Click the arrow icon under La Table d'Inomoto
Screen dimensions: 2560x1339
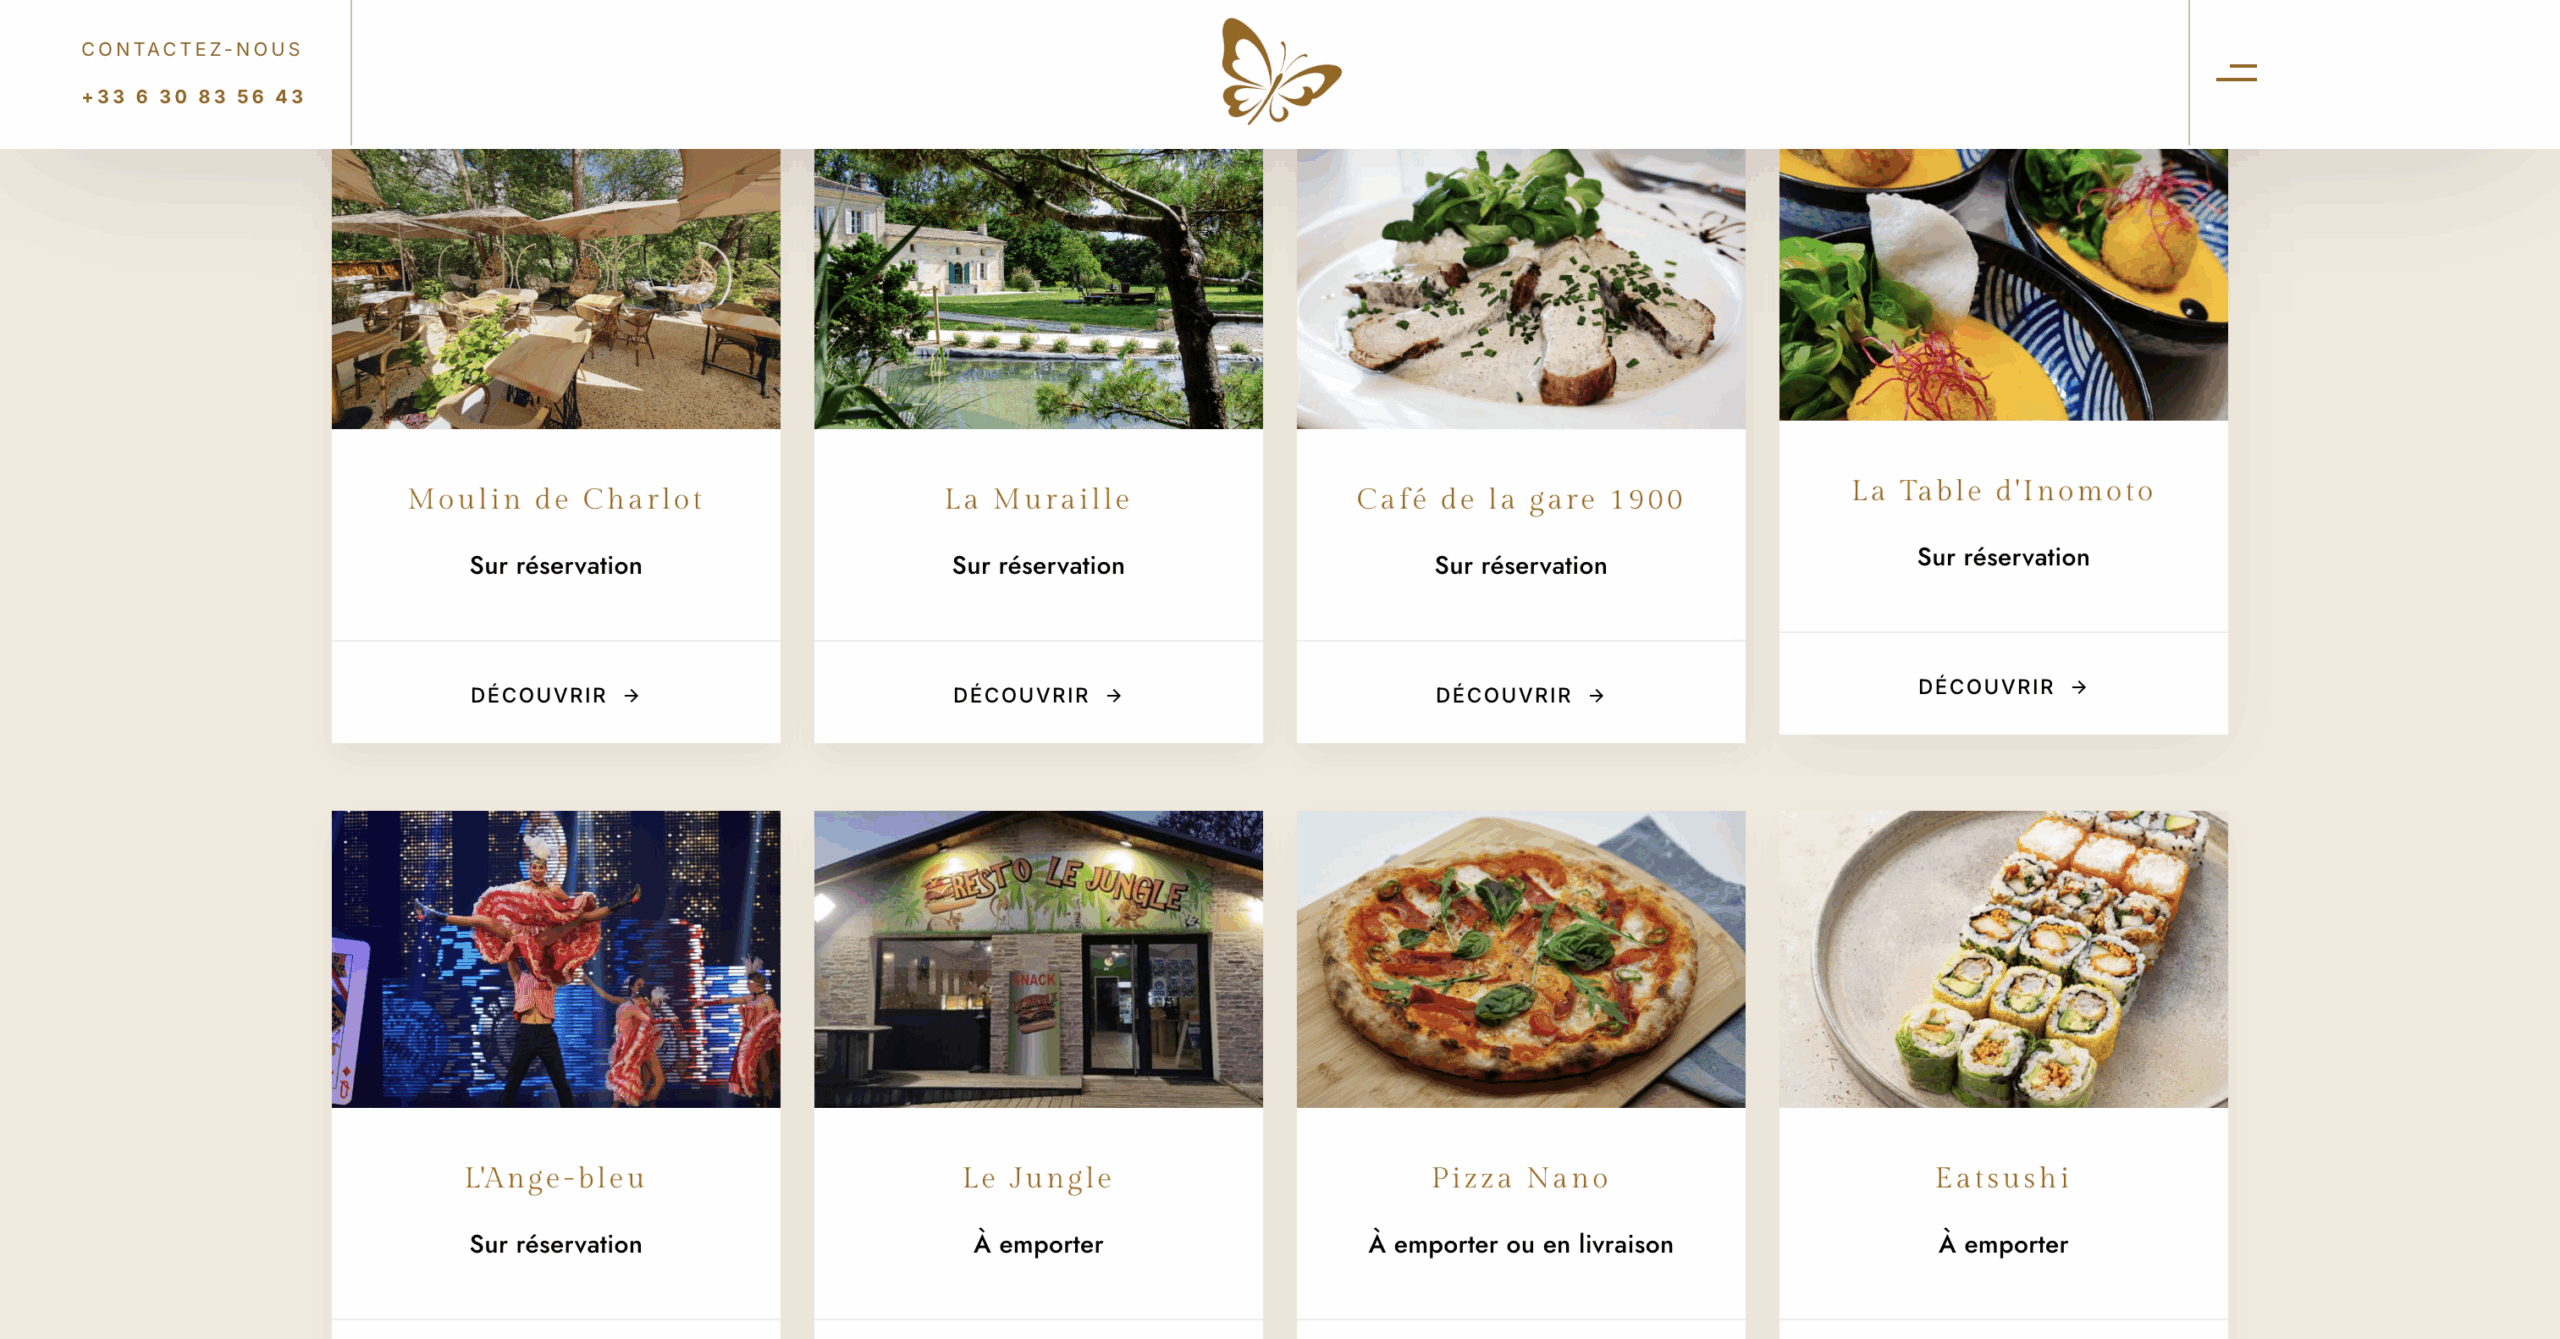click(x=2079, y=687)
